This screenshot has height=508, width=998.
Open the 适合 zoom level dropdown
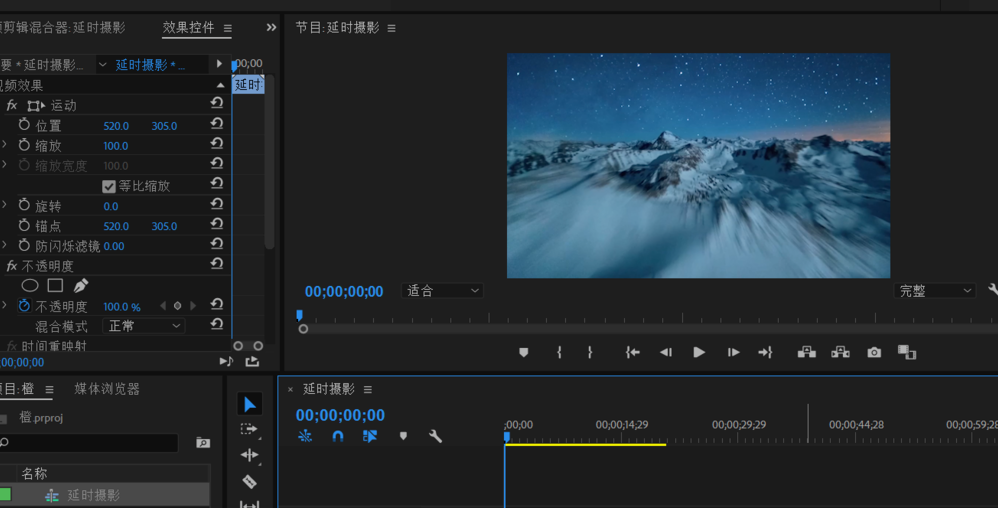[x=442, y=291]
